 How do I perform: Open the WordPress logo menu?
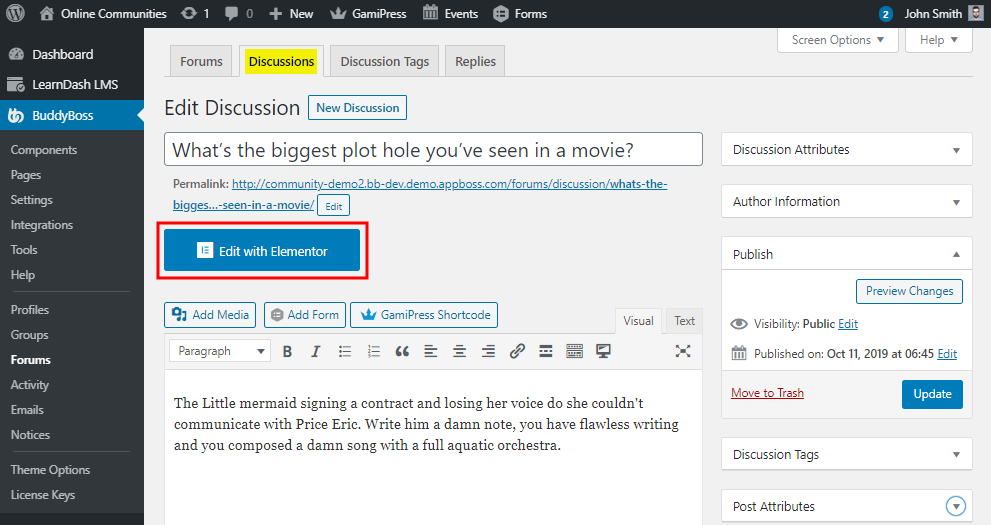[16, 14]
